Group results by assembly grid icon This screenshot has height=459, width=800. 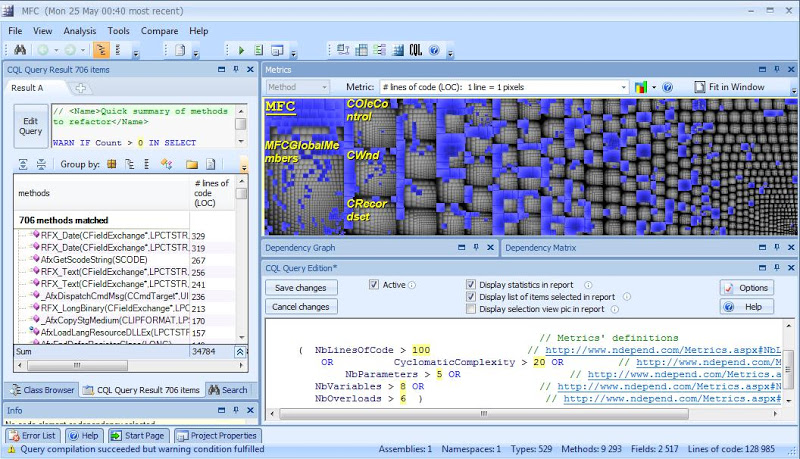tap(112, 164)
